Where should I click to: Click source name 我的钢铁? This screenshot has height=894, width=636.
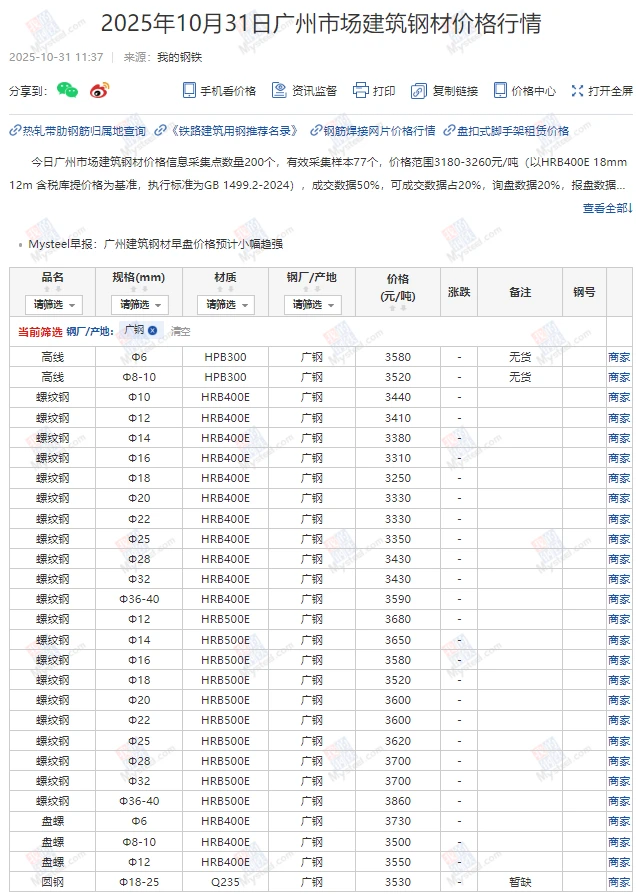(x=180, y=57)
